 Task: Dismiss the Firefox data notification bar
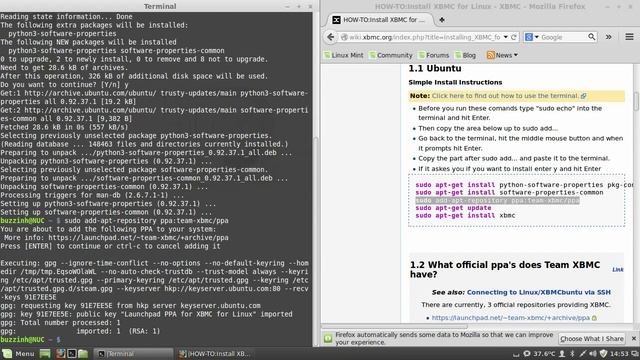tap(633, 338)
